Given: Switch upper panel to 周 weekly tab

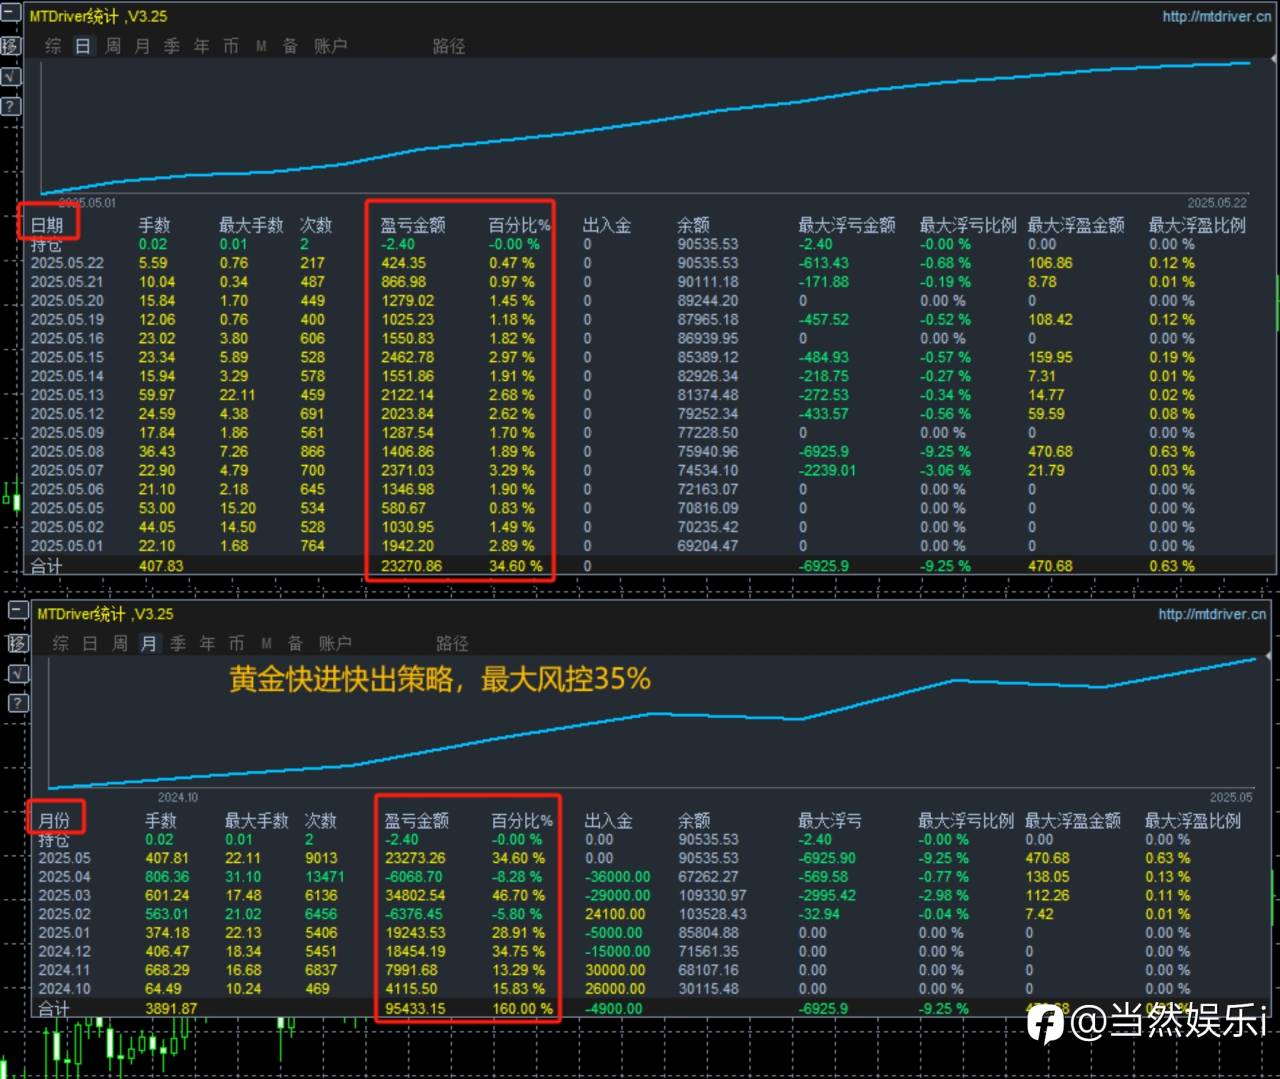Looking at the screenshot, I should click(x=113, y=46).
